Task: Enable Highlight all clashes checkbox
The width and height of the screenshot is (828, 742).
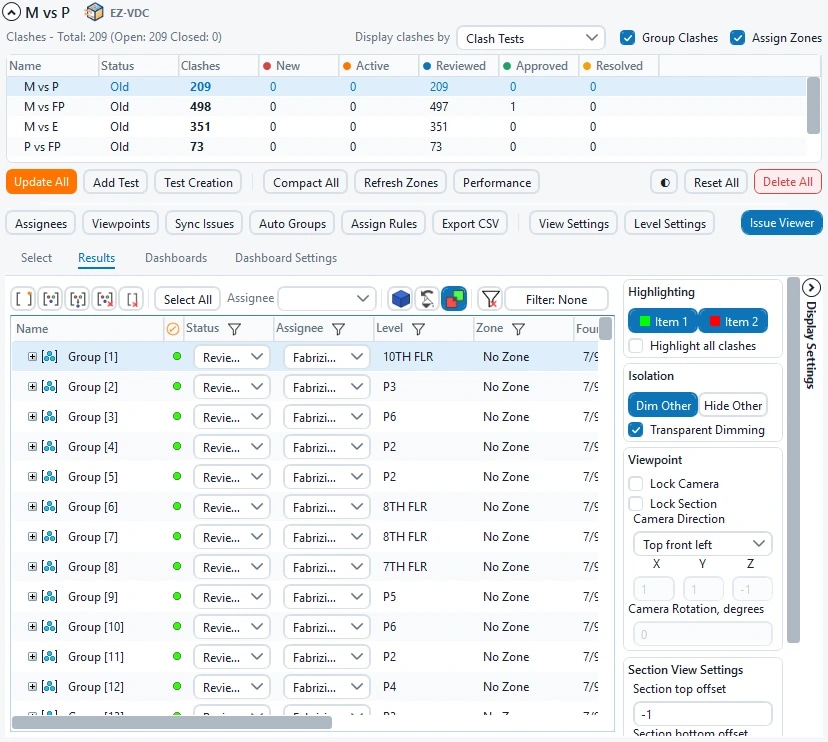Action: coord(636,346)
